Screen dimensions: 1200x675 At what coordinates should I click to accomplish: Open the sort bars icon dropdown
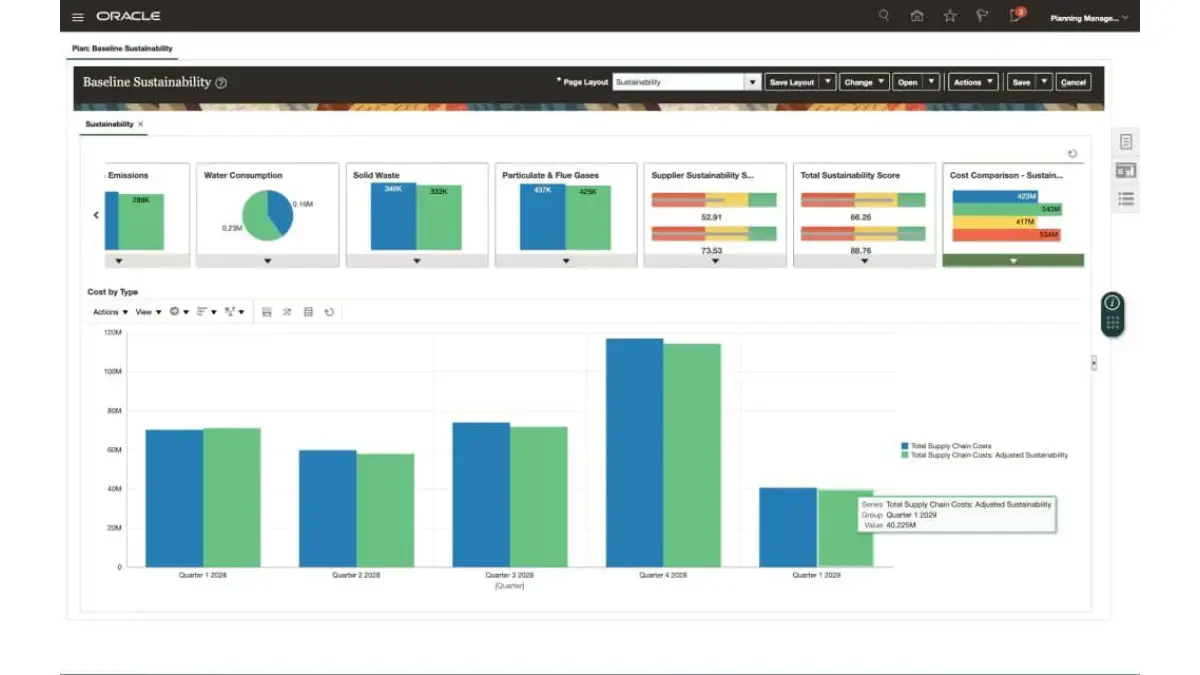pyautogui.click(x=206, y=312)
